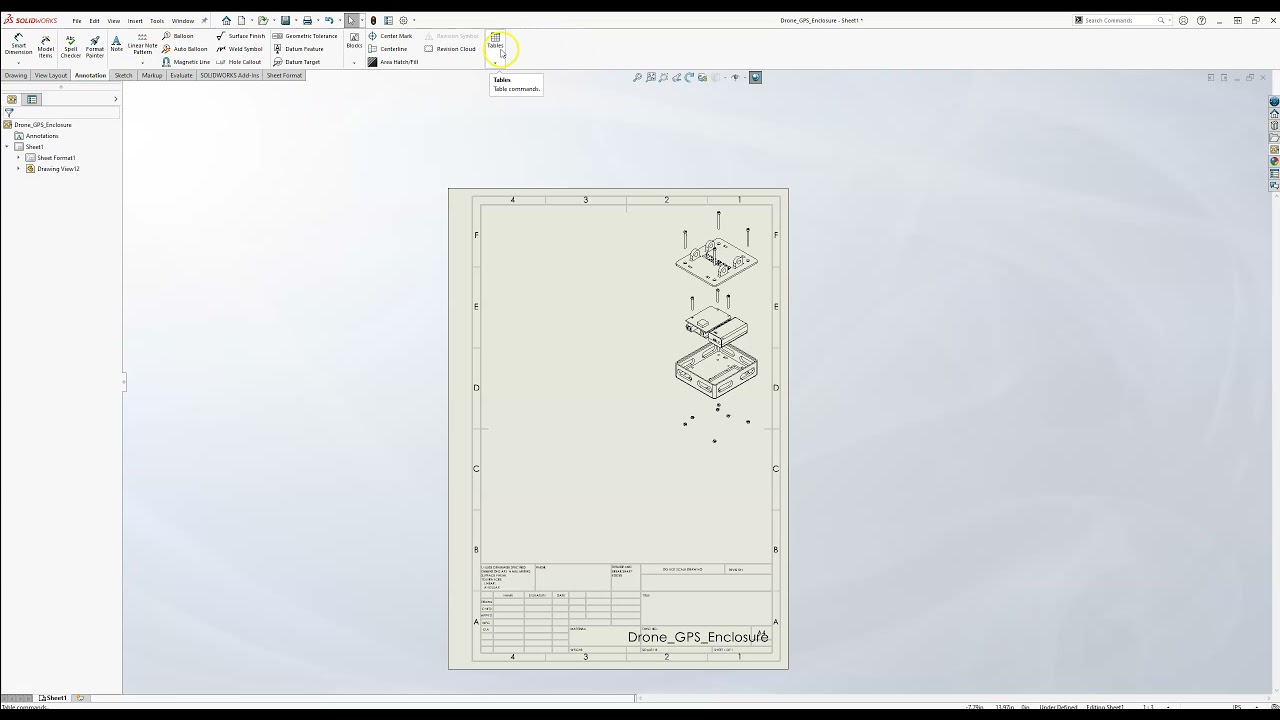Insert a Surface Finish symbol
This screenshot has width=1280, height=720.
pos(240,36)
